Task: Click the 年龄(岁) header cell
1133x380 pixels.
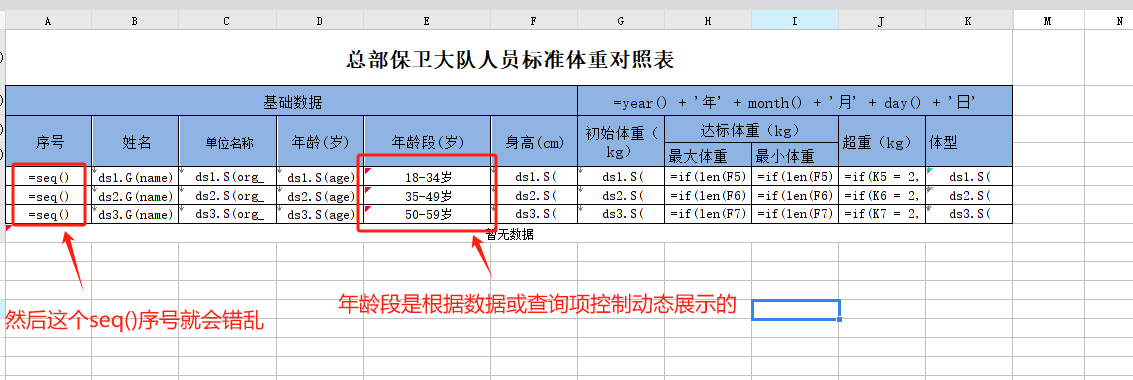Action: click(x=320, y=141)
